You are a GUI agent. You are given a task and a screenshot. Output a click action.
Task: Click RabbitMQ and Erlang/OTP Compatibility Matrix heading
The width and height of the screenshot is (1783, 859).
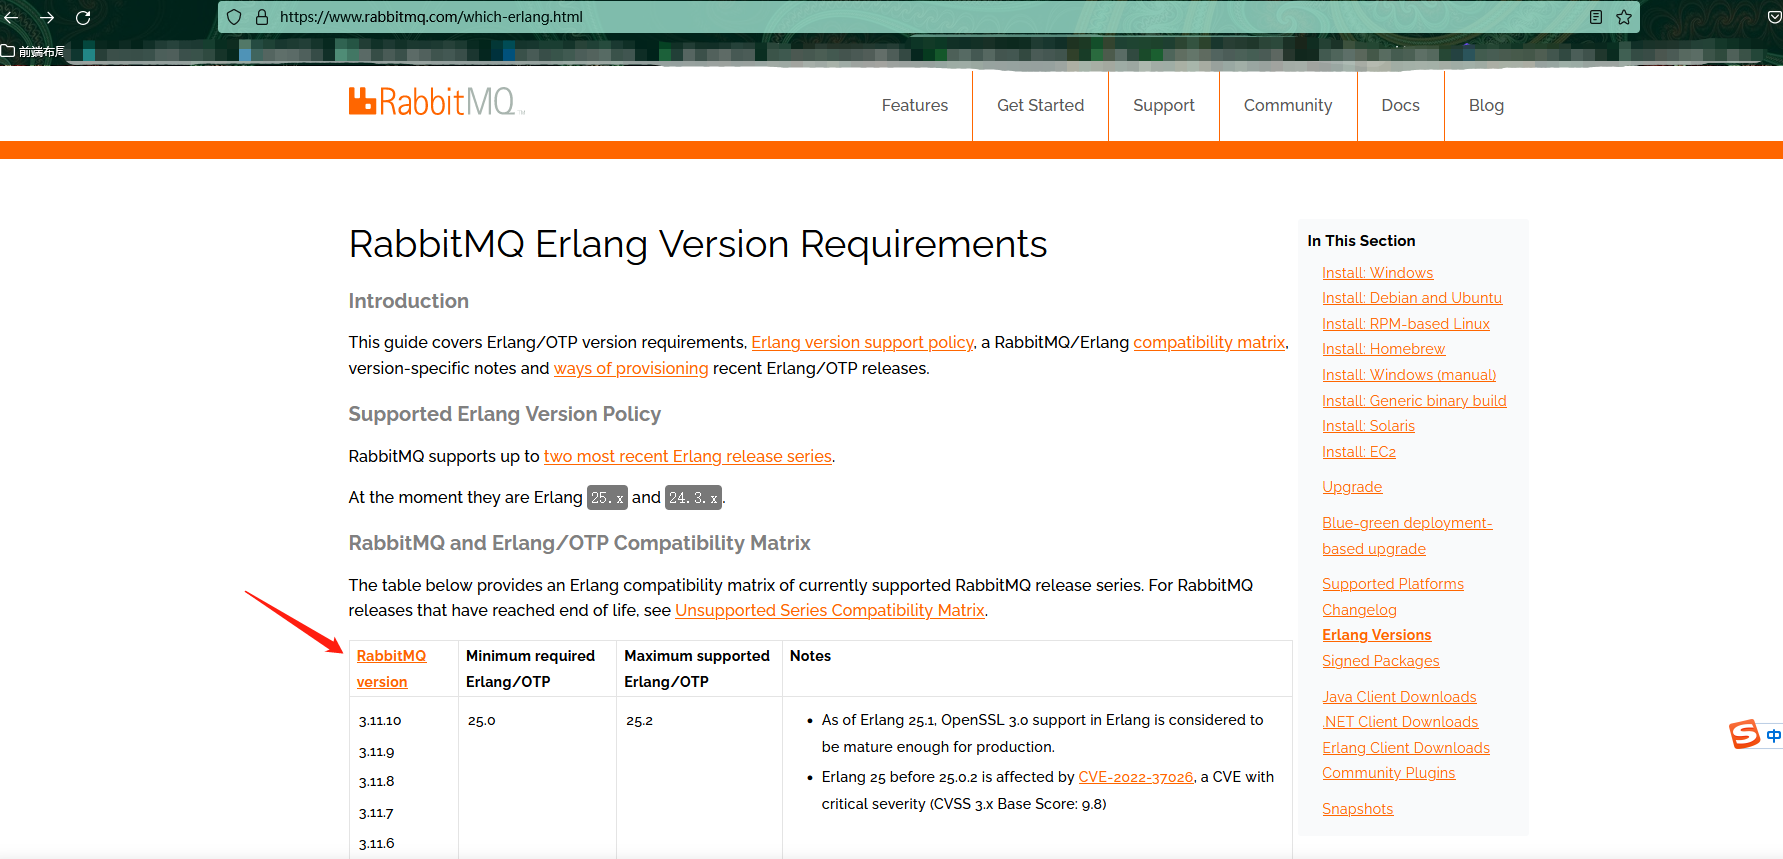579,543
